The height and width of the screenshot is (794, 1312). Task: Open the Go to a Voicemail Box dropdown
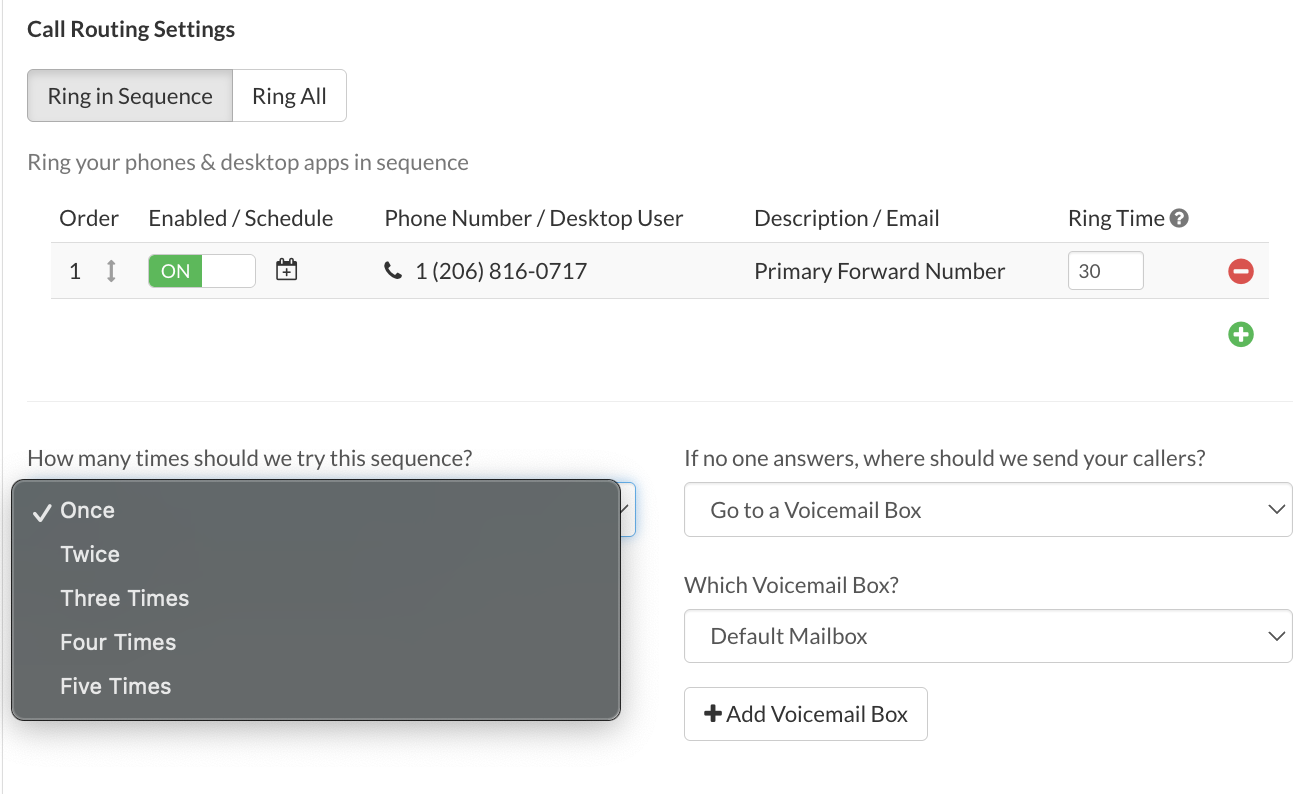988,510
